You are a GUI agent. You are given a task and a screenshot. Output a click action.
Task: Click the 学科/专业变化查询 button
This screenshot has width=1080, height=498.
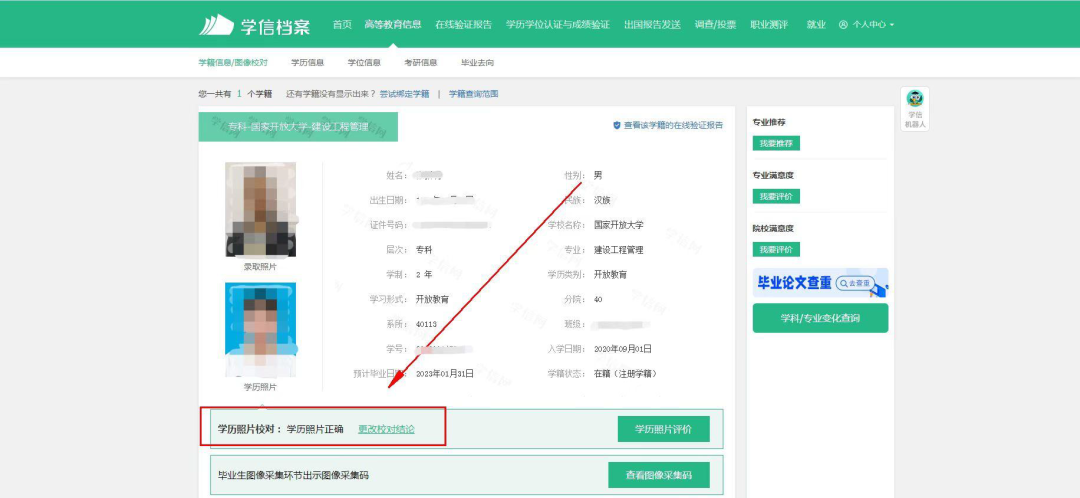pyautogui.click(x=820, y=318)
